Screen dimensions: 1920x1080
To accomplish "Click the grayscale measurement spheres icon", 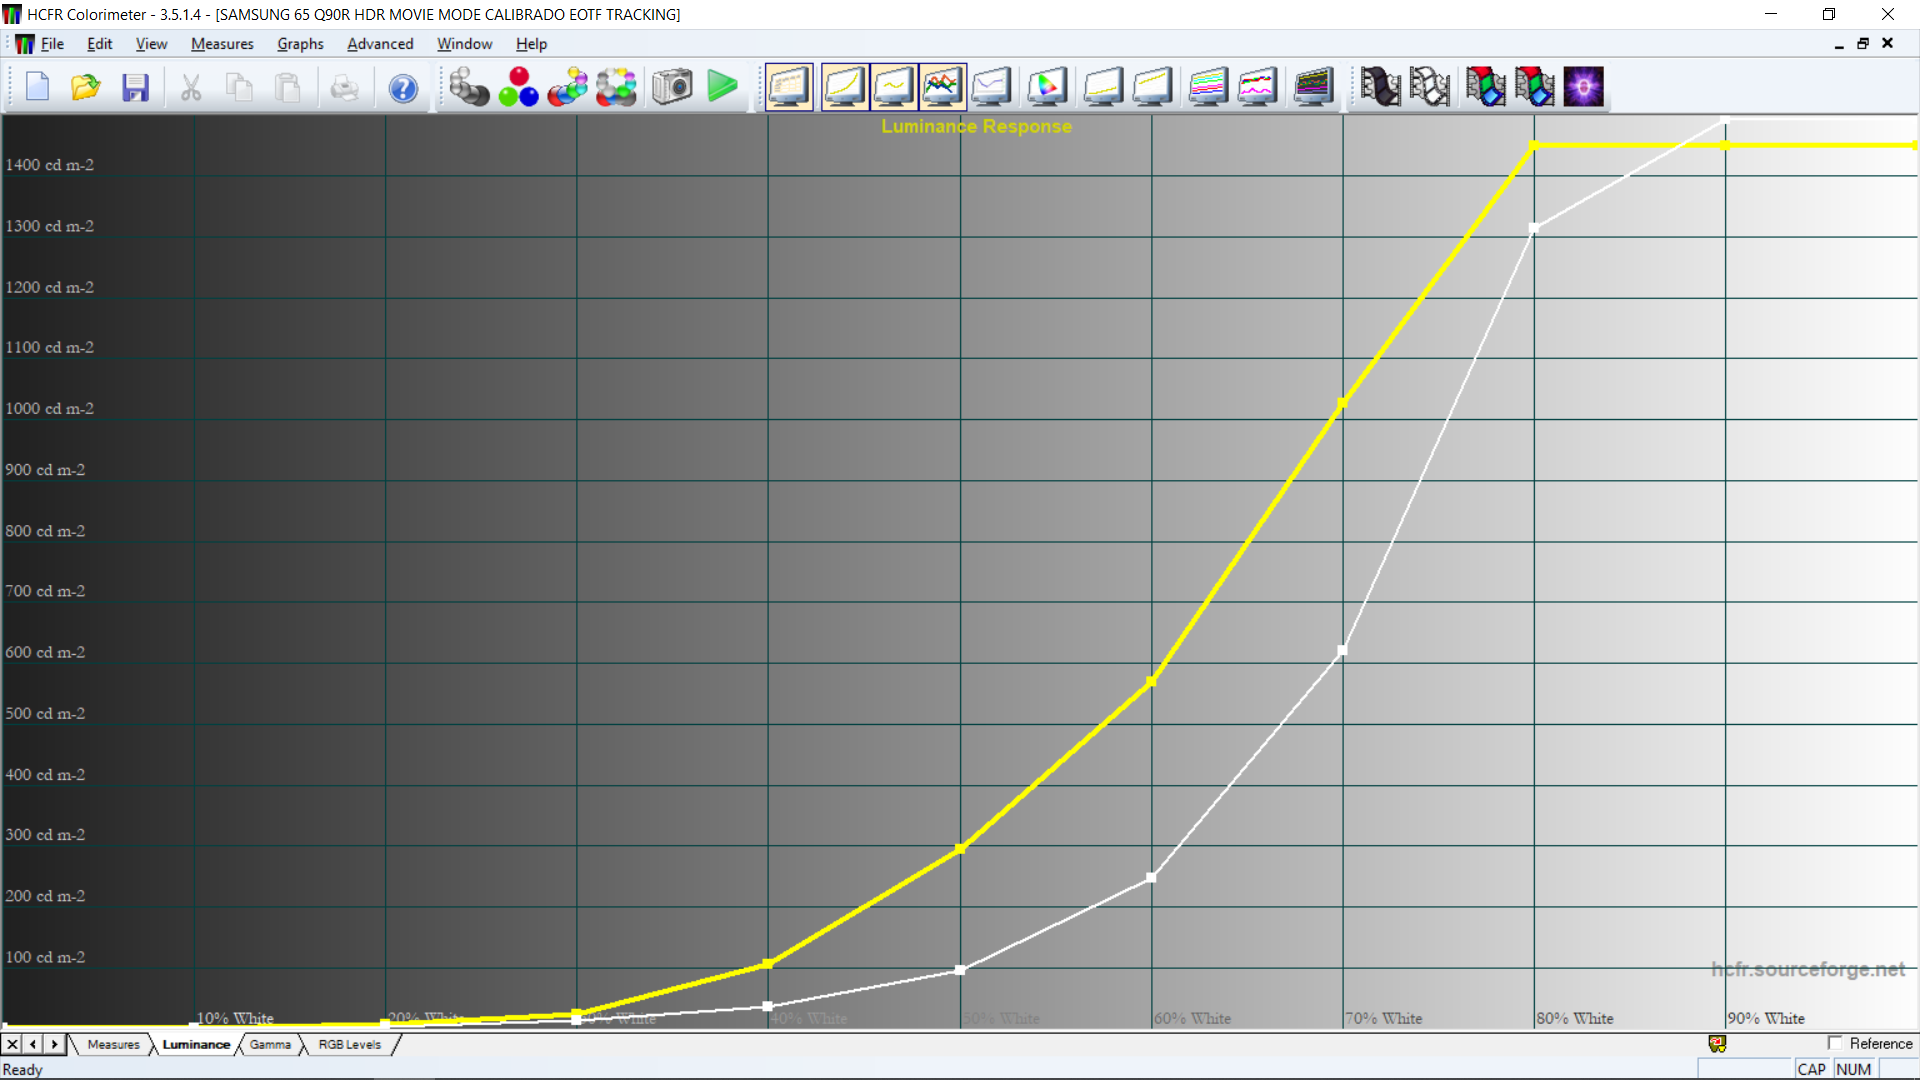I will tap(468, 87).
